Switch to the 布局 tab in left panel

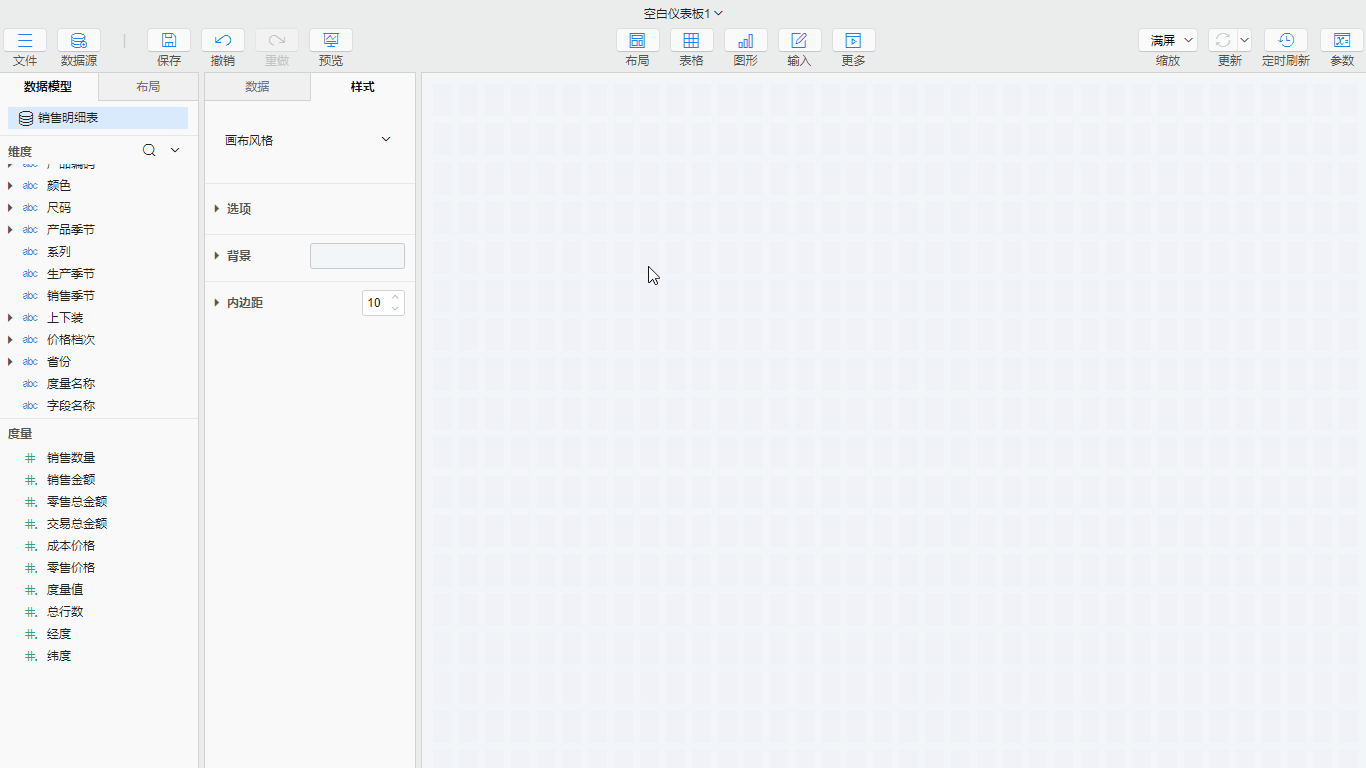(x=148, y=87)
